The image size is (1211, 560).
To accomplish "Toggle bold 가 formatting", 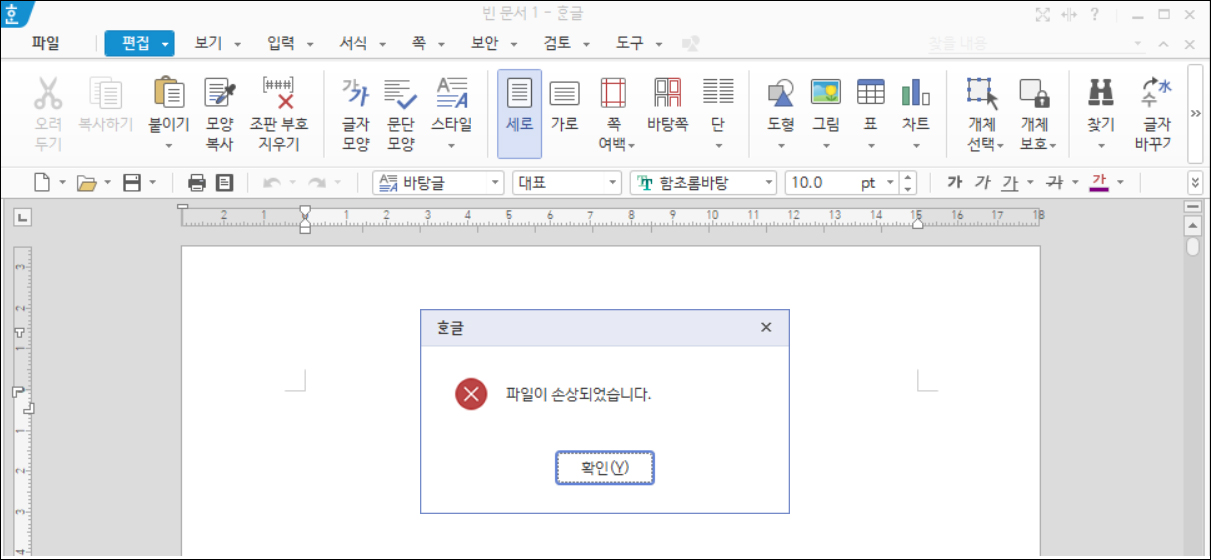I will click(x=954, y=182).
